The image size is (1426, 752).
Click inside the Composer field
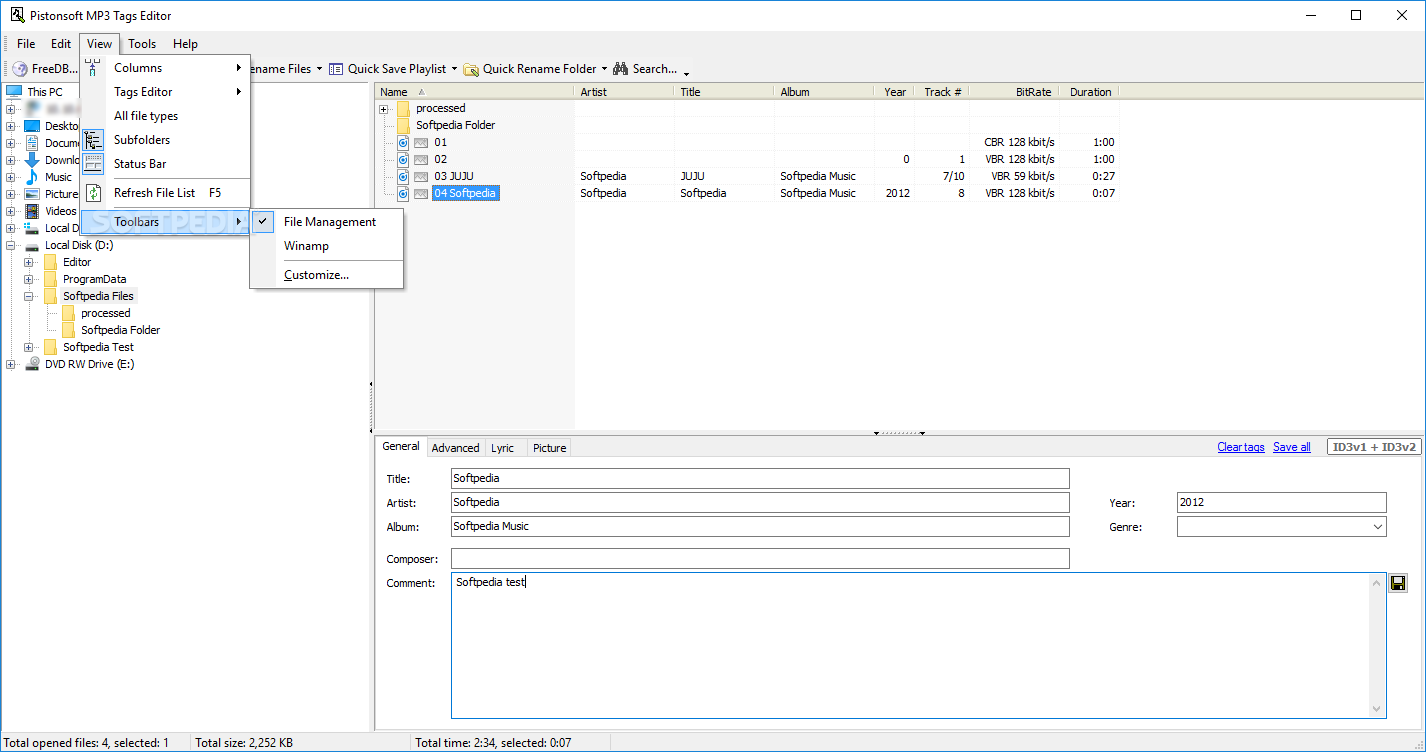click(760, 558)
